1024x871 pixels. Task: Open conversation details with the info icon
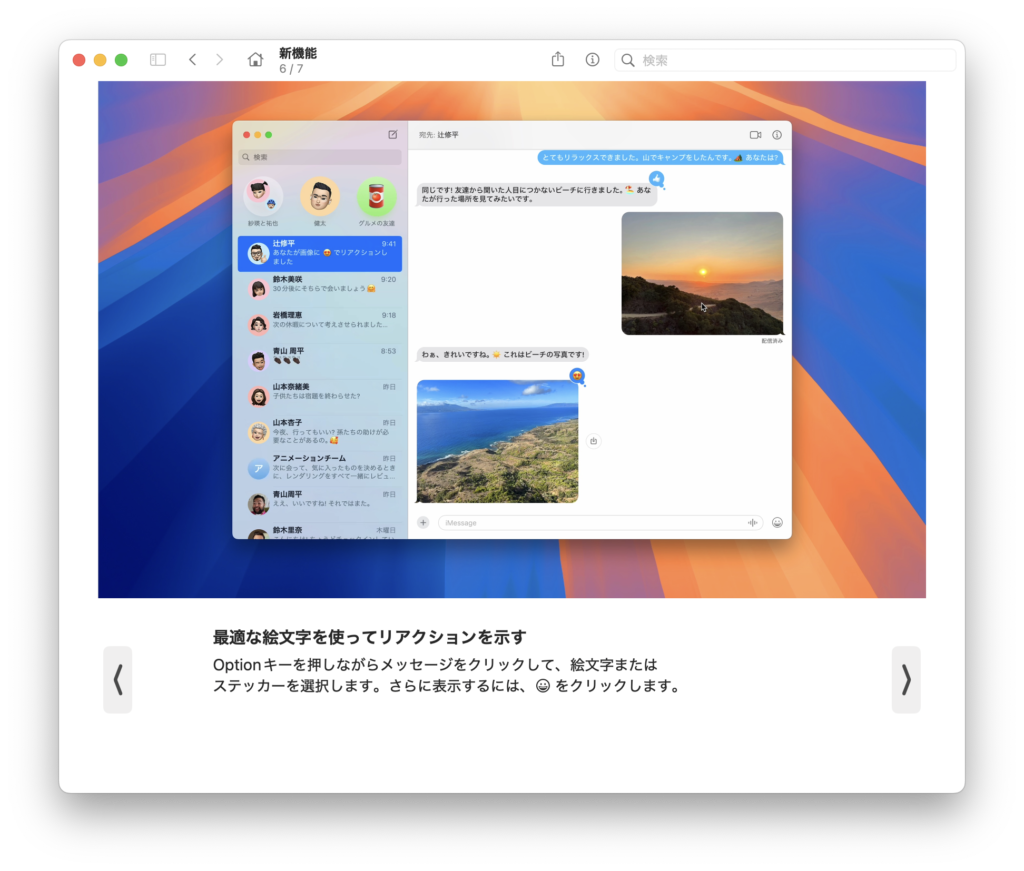(778, 134)
